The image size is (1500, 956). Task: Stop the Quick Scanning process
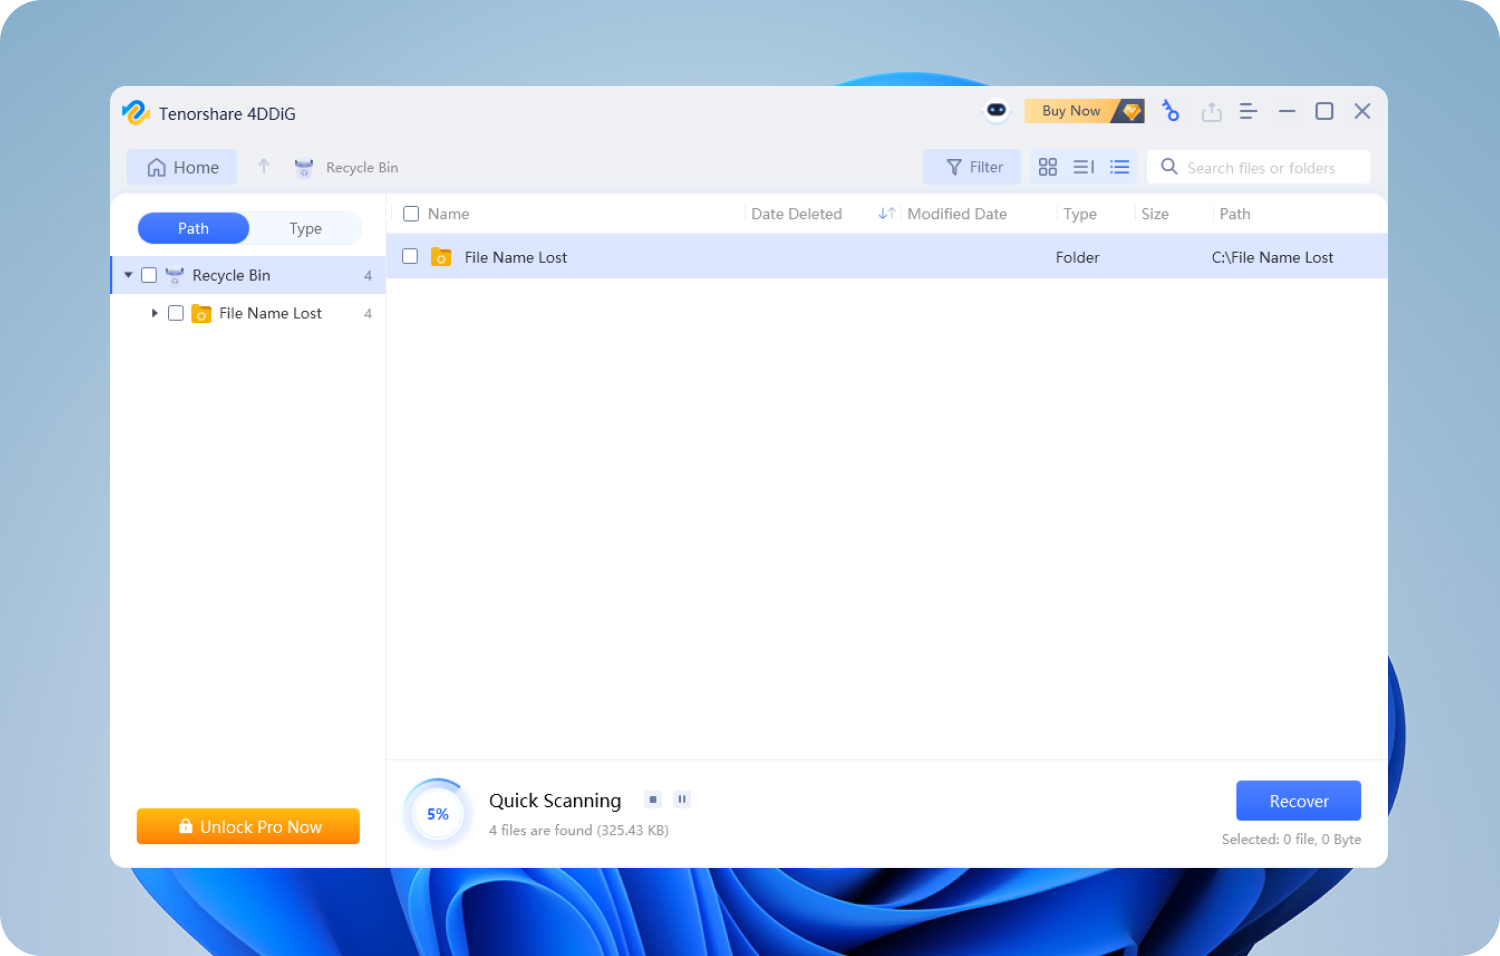pyautogui.click(x=653, y=799)
